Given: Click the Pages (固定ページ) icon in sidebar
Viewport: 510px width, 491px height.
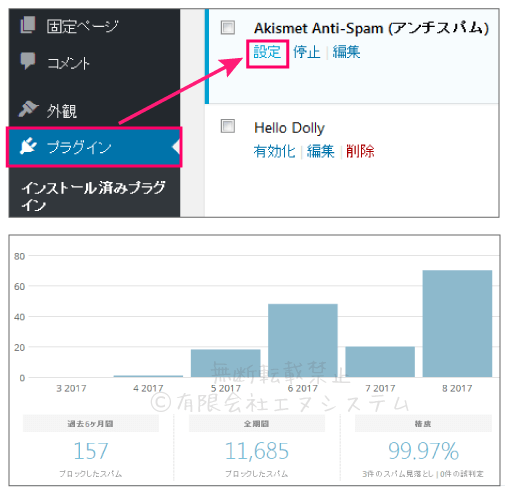Looking at the screenshot, I should tap(28, 25).
